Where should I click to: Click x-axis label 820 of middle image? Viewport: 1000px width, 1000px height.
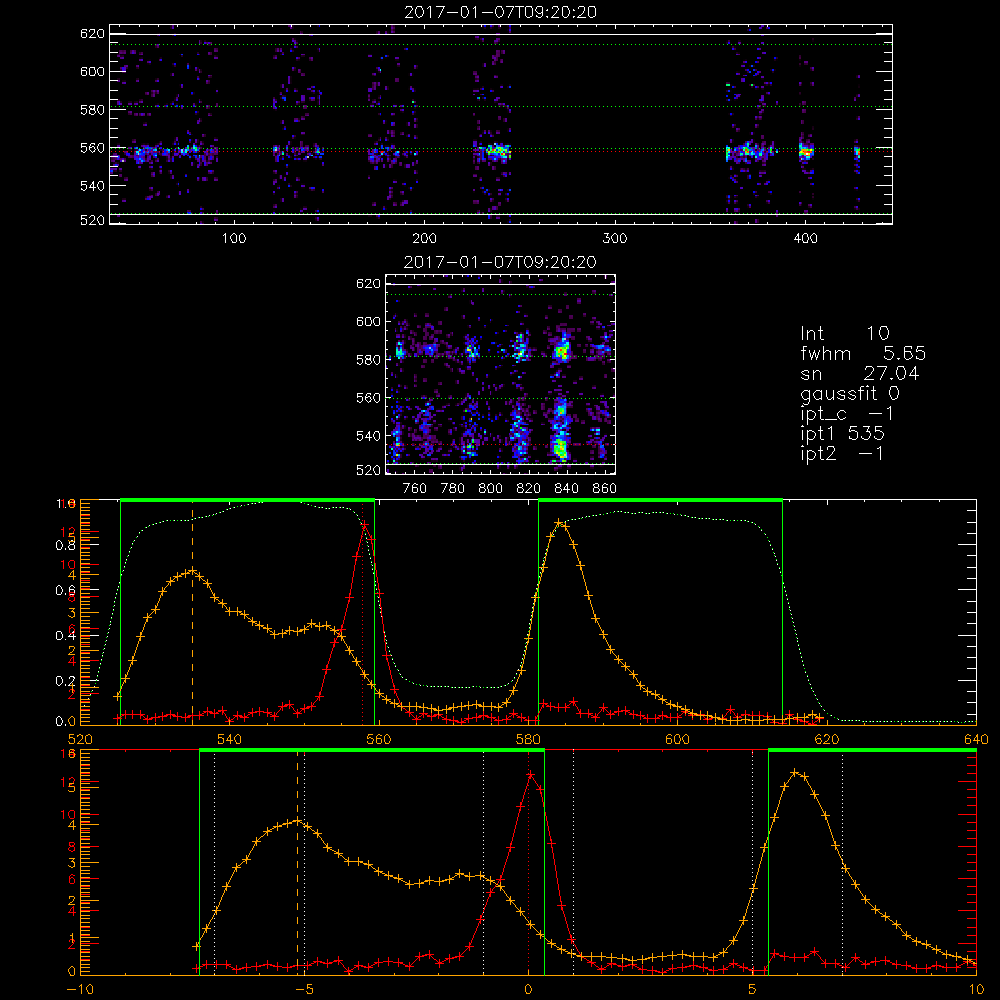tap(529, 489)
